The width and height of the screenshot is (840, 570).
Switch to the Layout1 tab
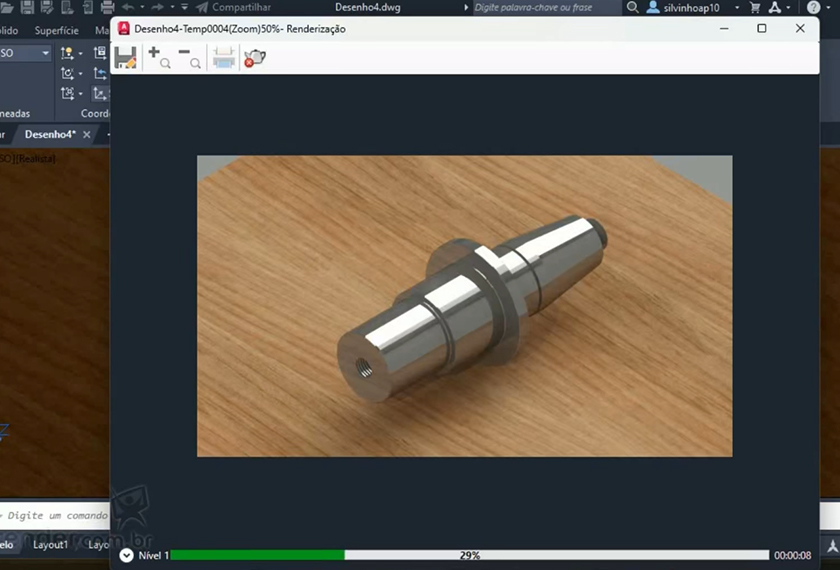(50, 545)
